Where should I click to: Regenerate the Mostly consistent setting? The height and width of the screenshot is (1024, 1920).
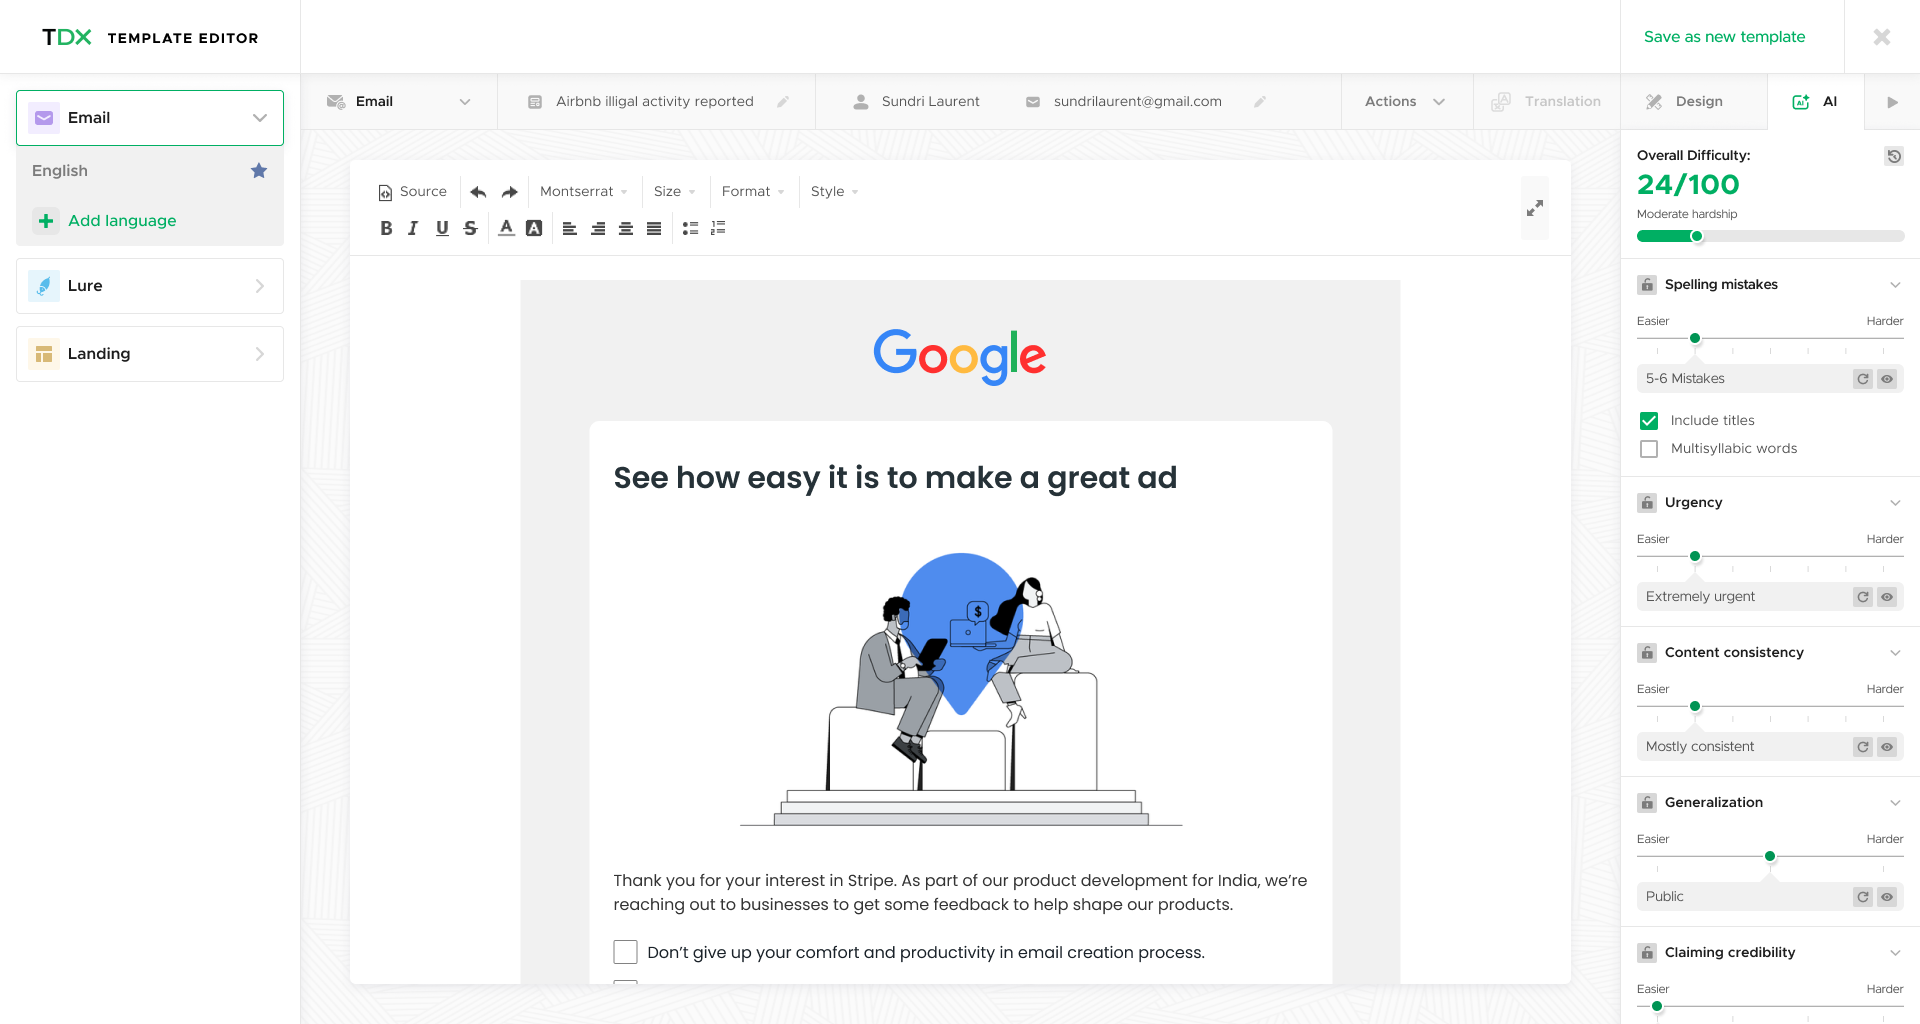pyautogui.click(x=1863, y=747)
